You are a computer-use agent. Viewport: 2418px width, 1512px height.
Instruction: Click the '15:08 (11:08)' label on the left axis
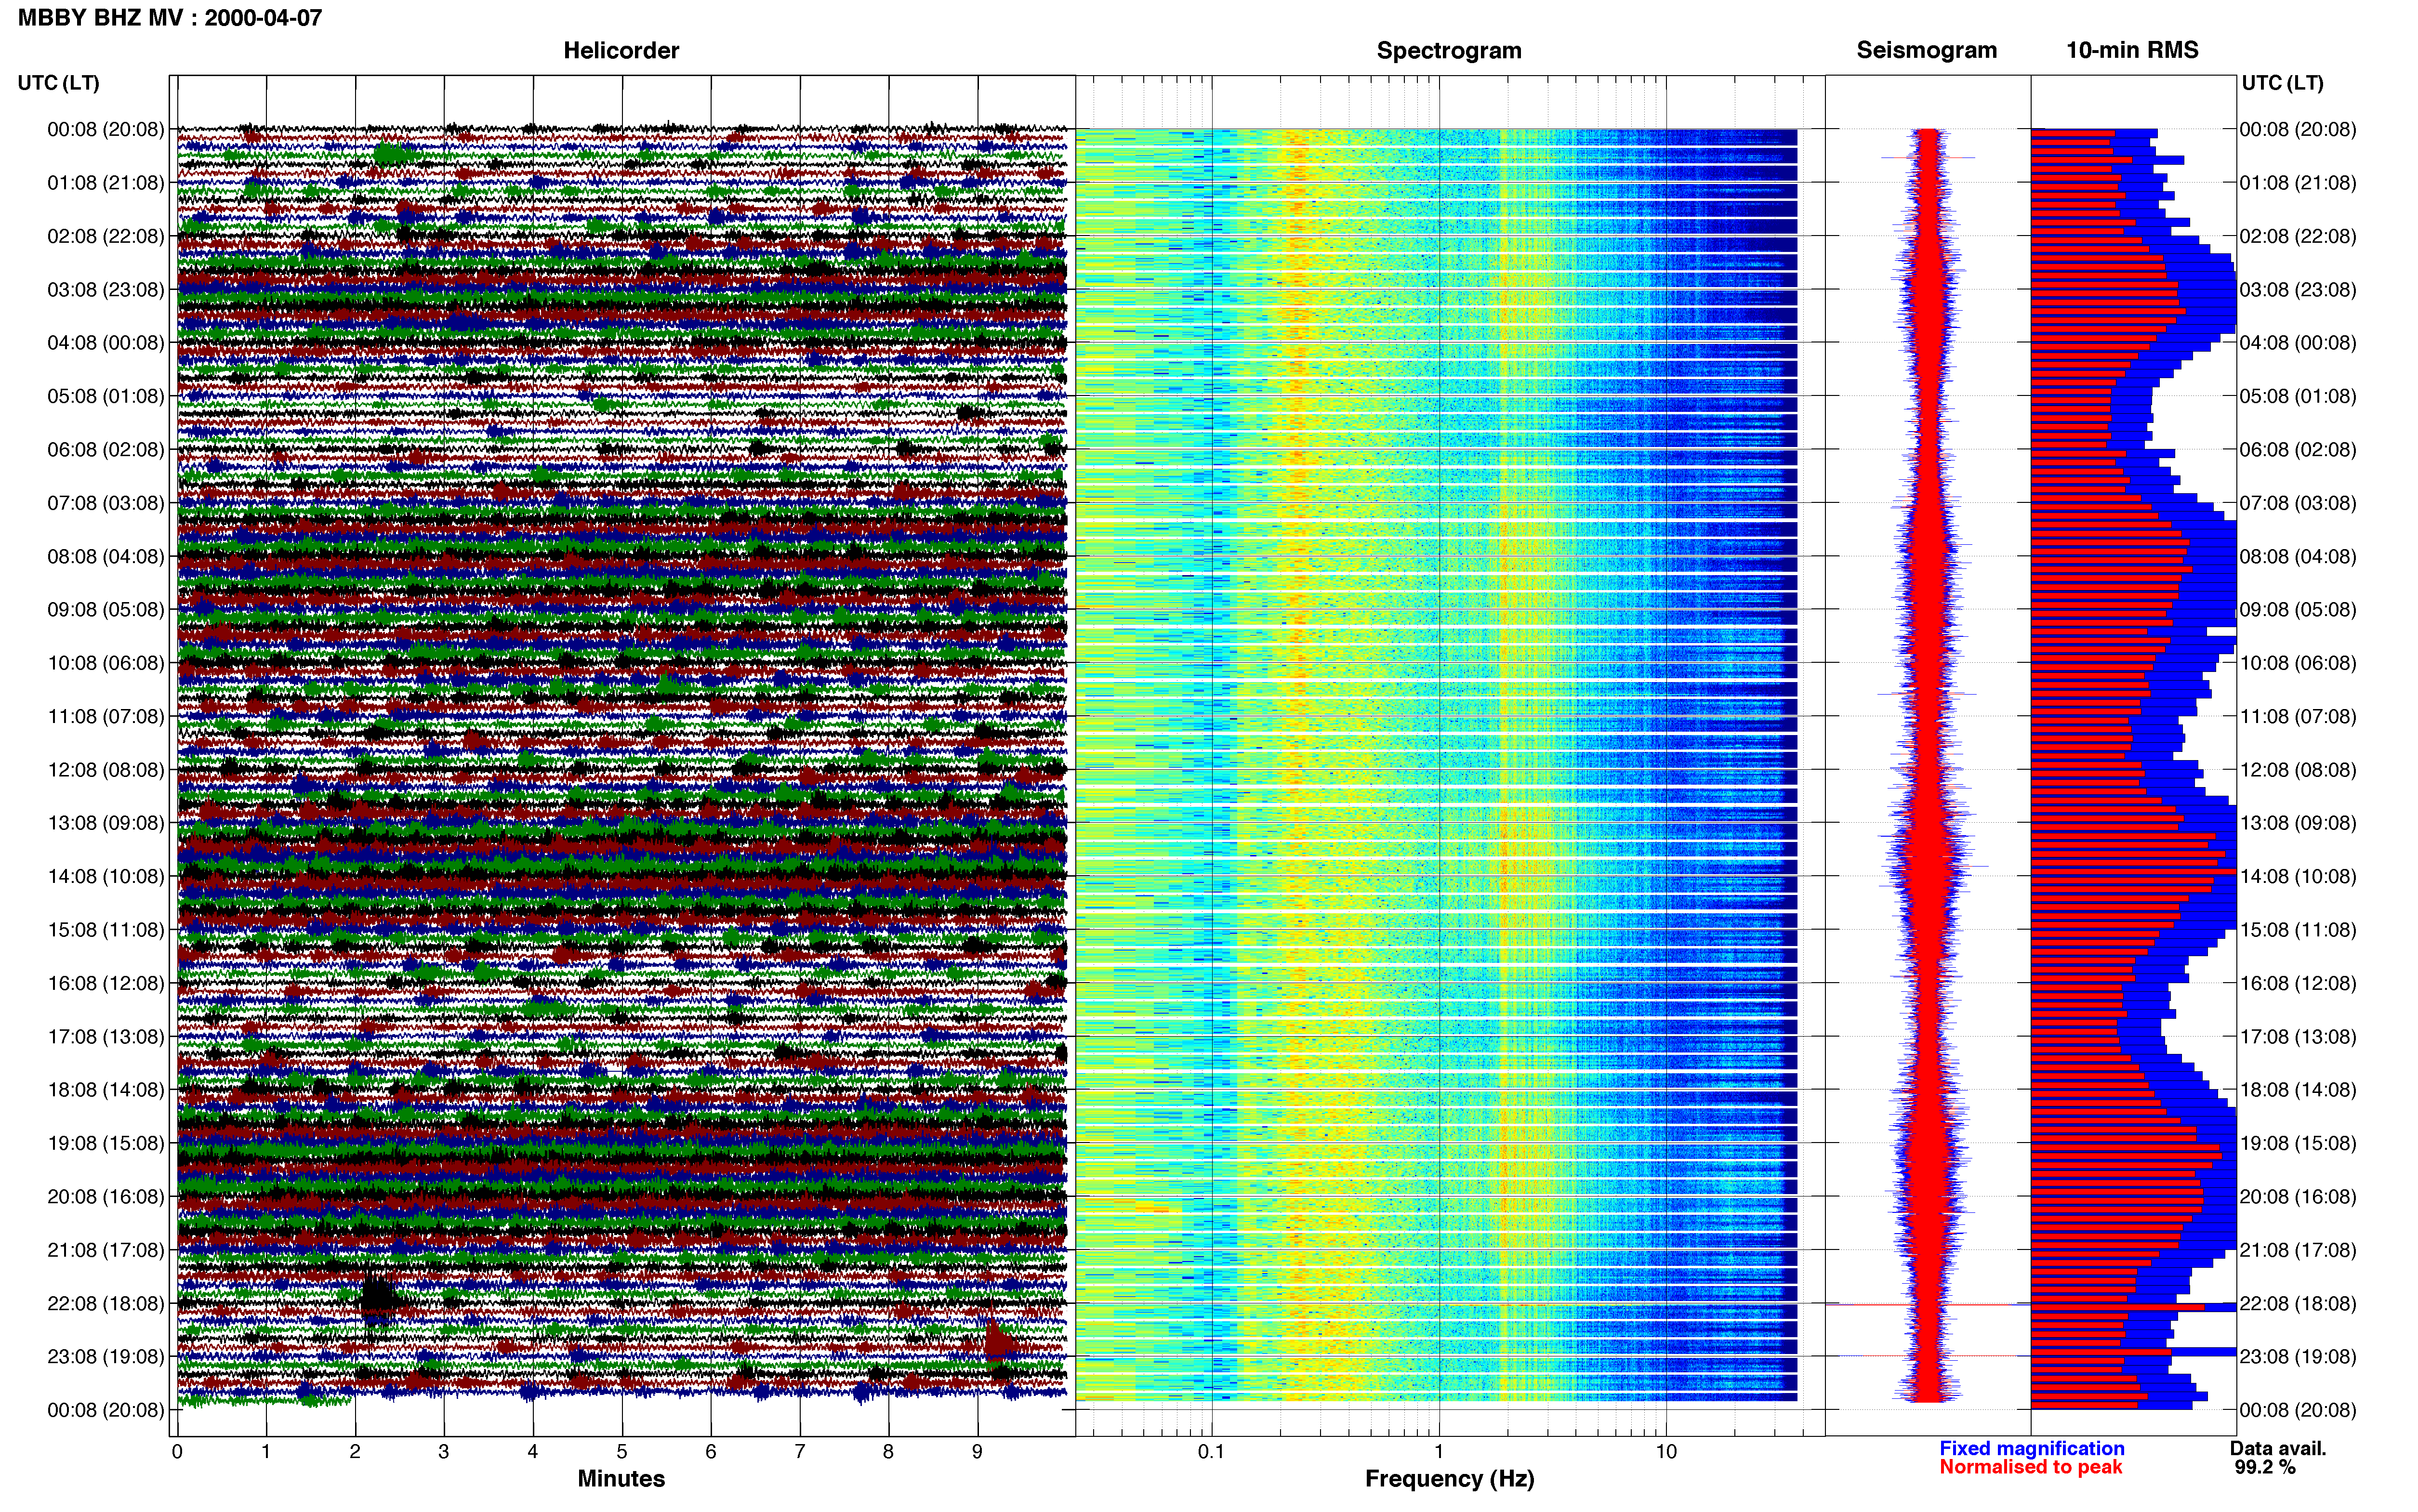[105, 930]
